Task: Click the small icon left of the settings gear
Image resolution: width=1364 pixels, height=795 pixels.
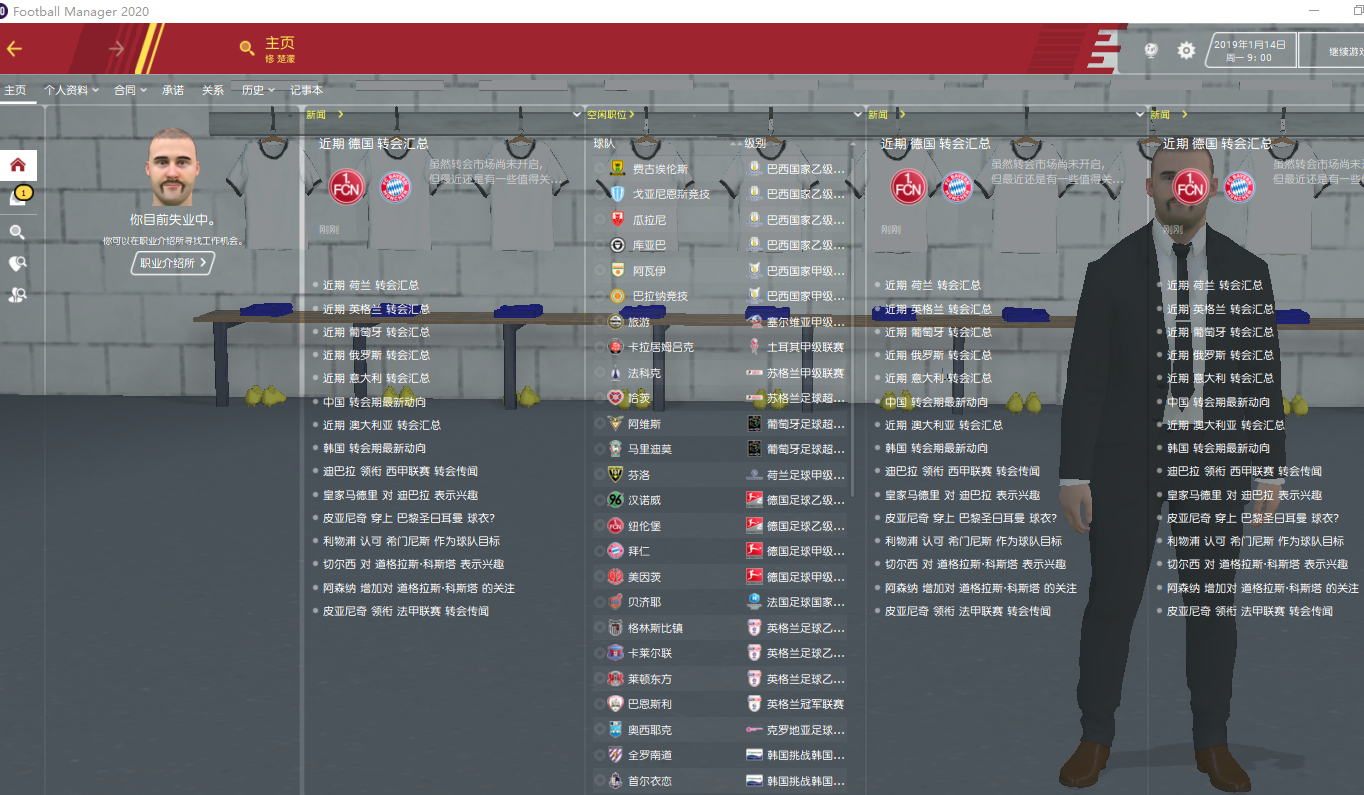Action: 1151,50
